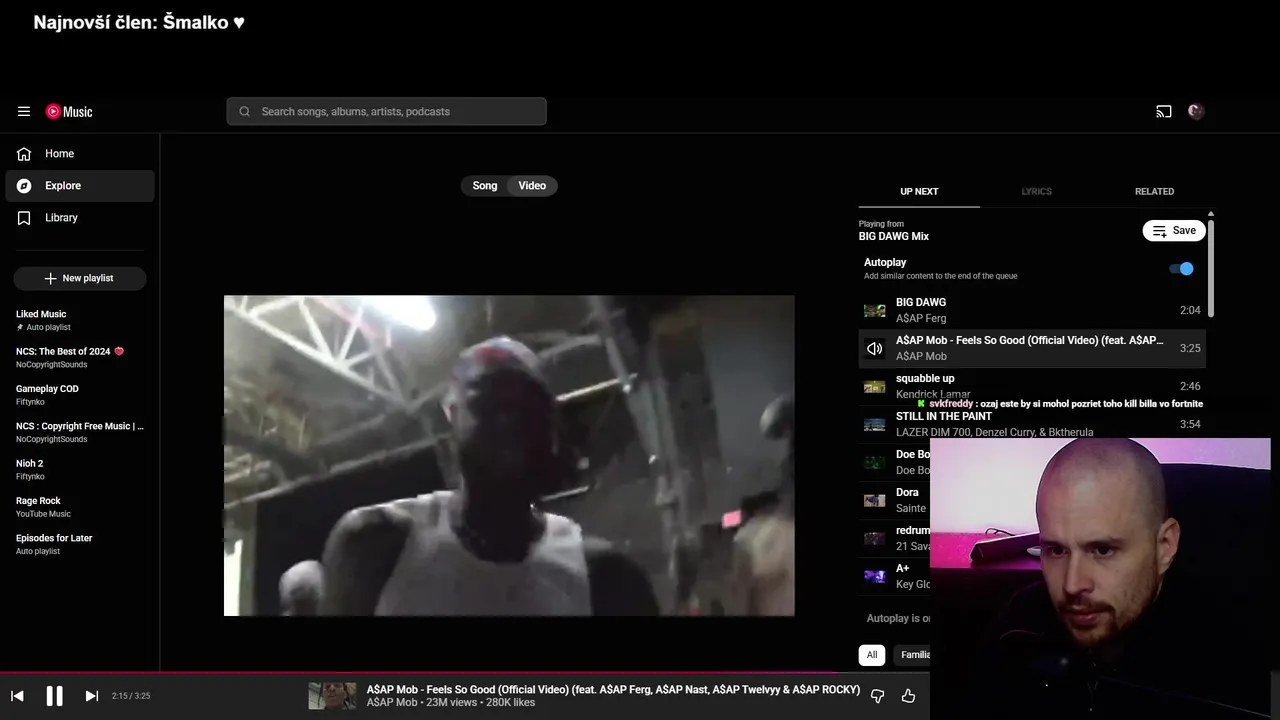Play BIG DAWG by A$AP Ferg
1280x720 pixels.
[x=1032, y=310]
